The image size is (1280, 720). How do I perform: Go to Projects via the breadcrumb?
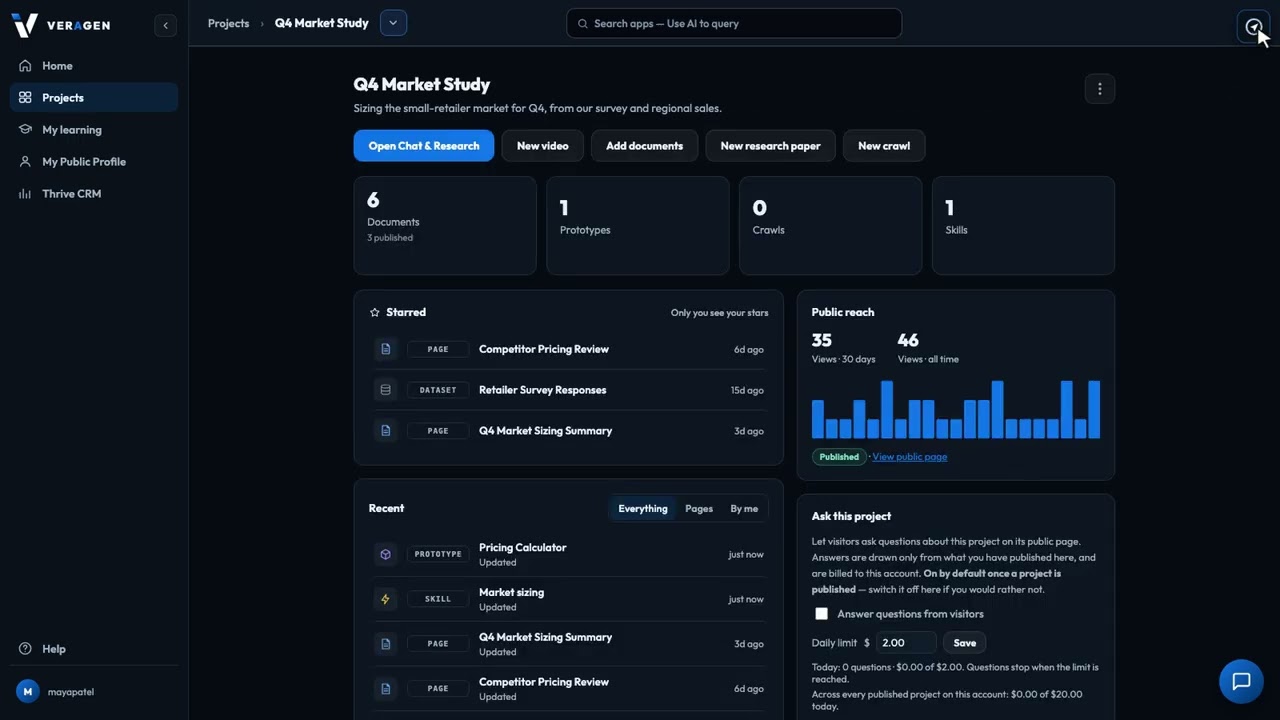click(229, 23)
